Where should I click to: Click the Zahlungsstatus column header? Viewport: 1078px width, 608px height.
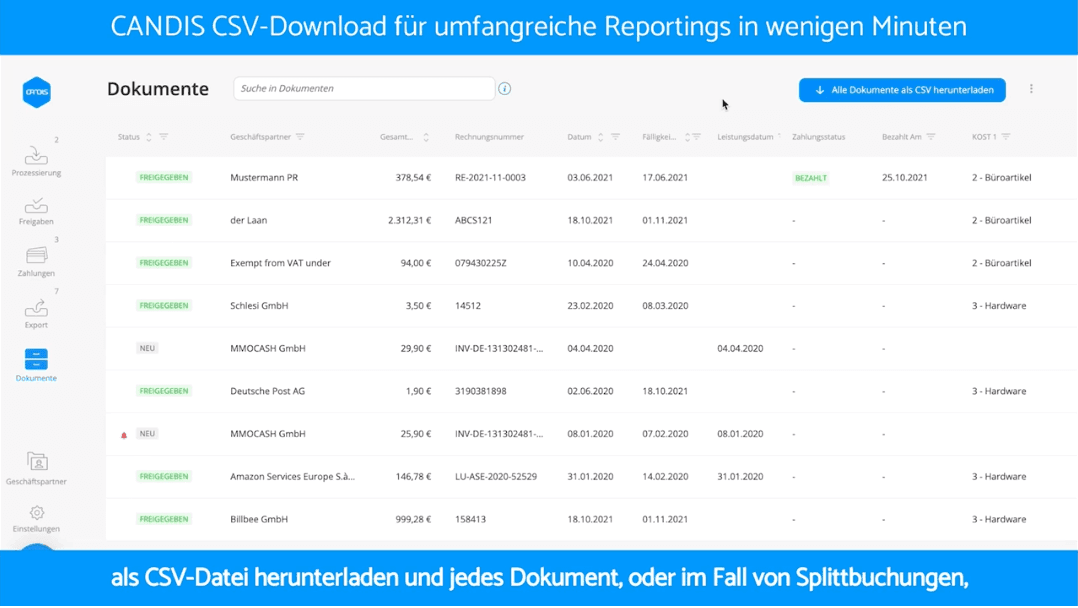818,137
